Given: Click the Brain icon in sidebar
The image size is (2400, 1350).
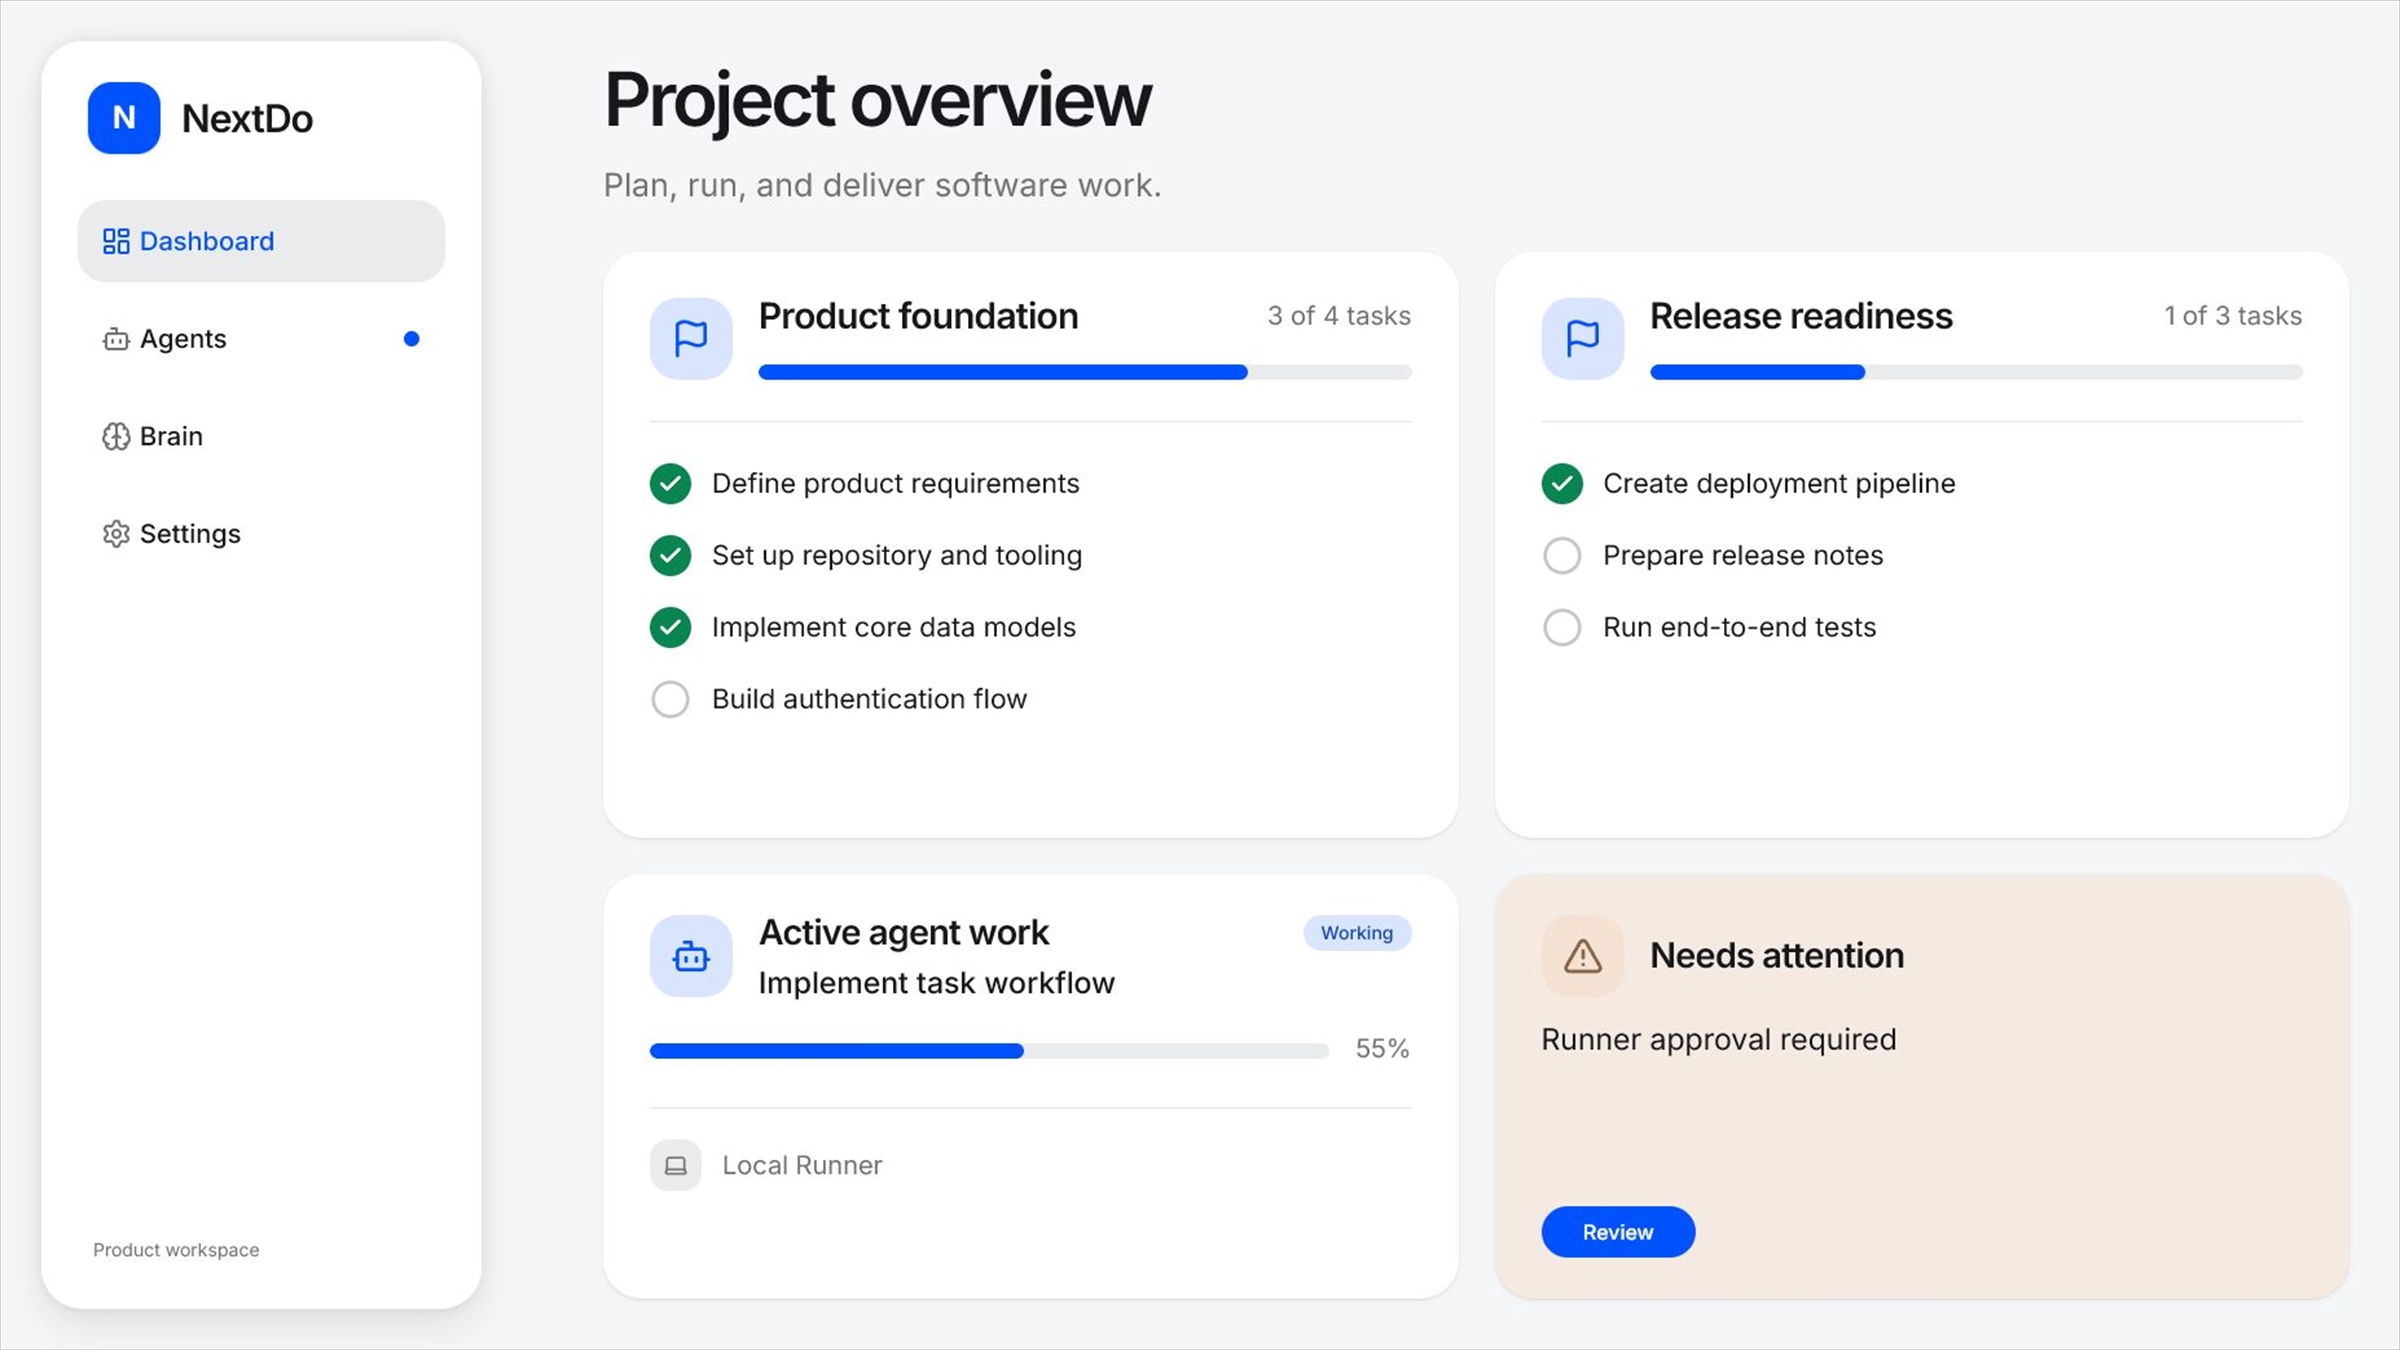Looking at the screenshot, I should click(116, 436).
